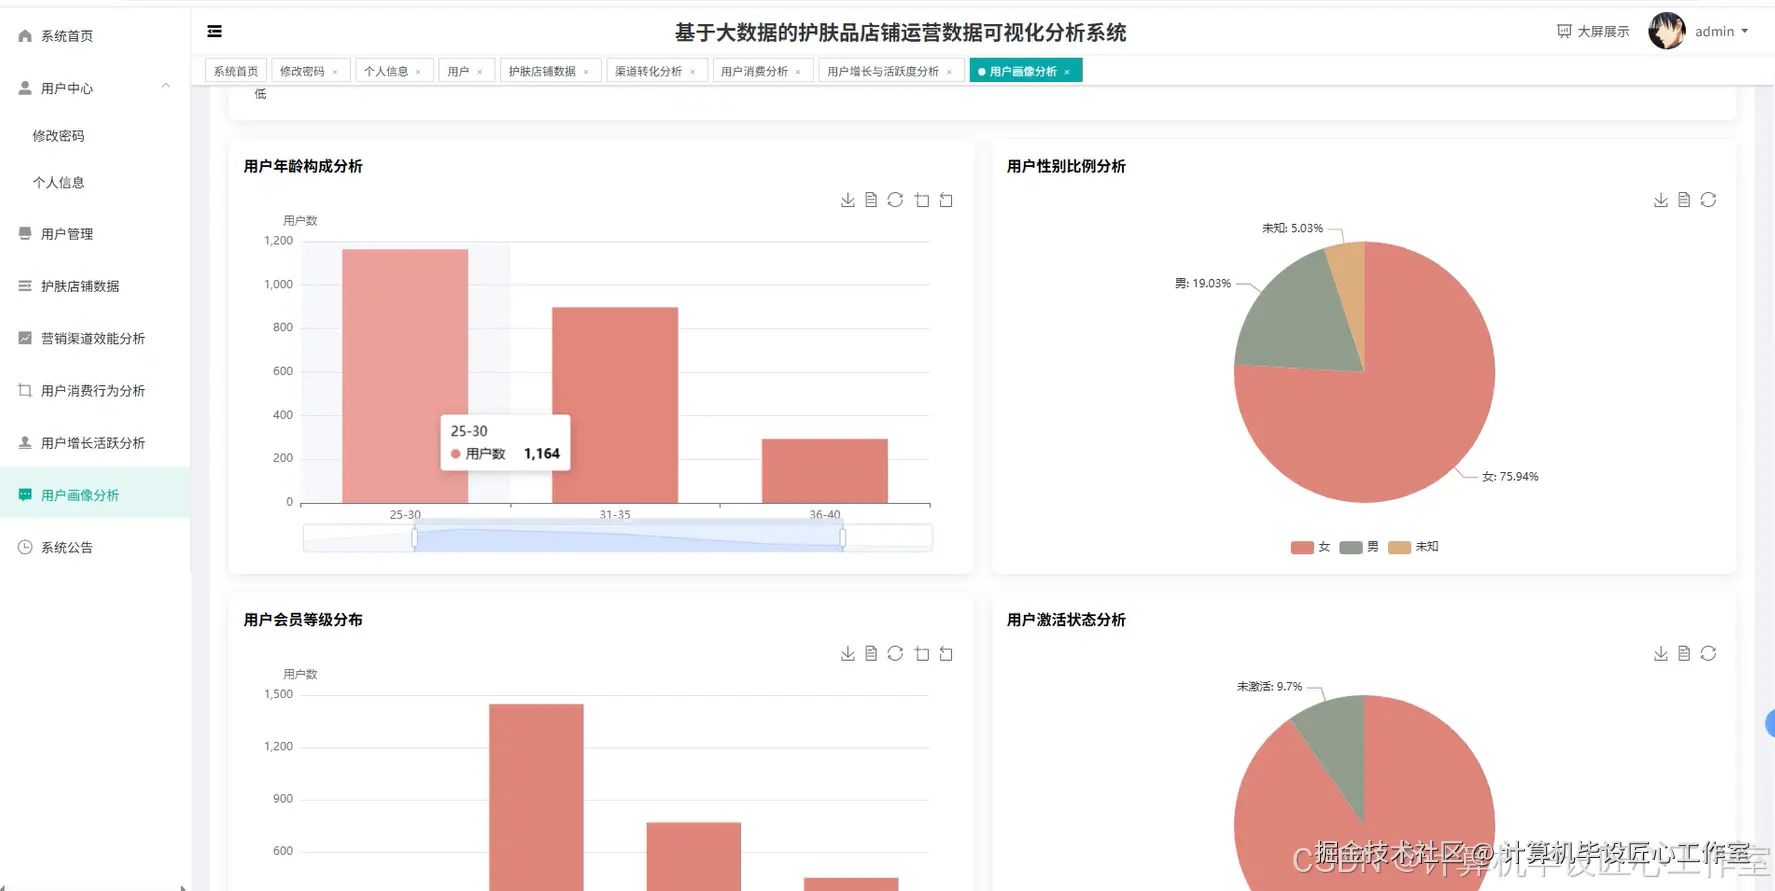Go to 系统首页 in sidebar
This screenshot has width=1775, height=891.
95,36
